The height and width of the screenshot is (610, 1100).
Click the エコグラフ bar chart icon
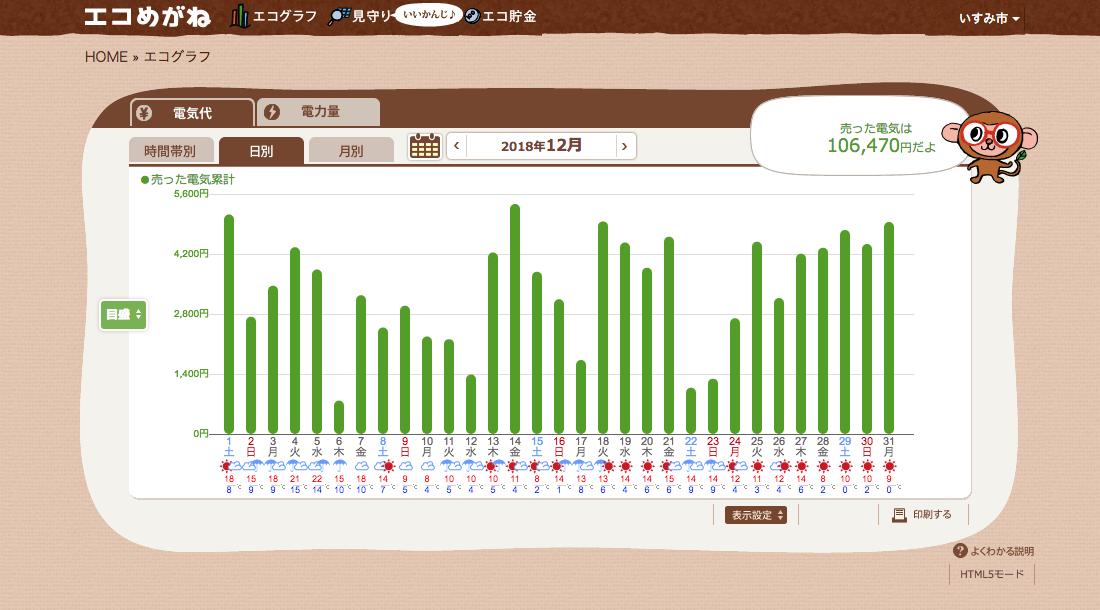pos(239,16)
